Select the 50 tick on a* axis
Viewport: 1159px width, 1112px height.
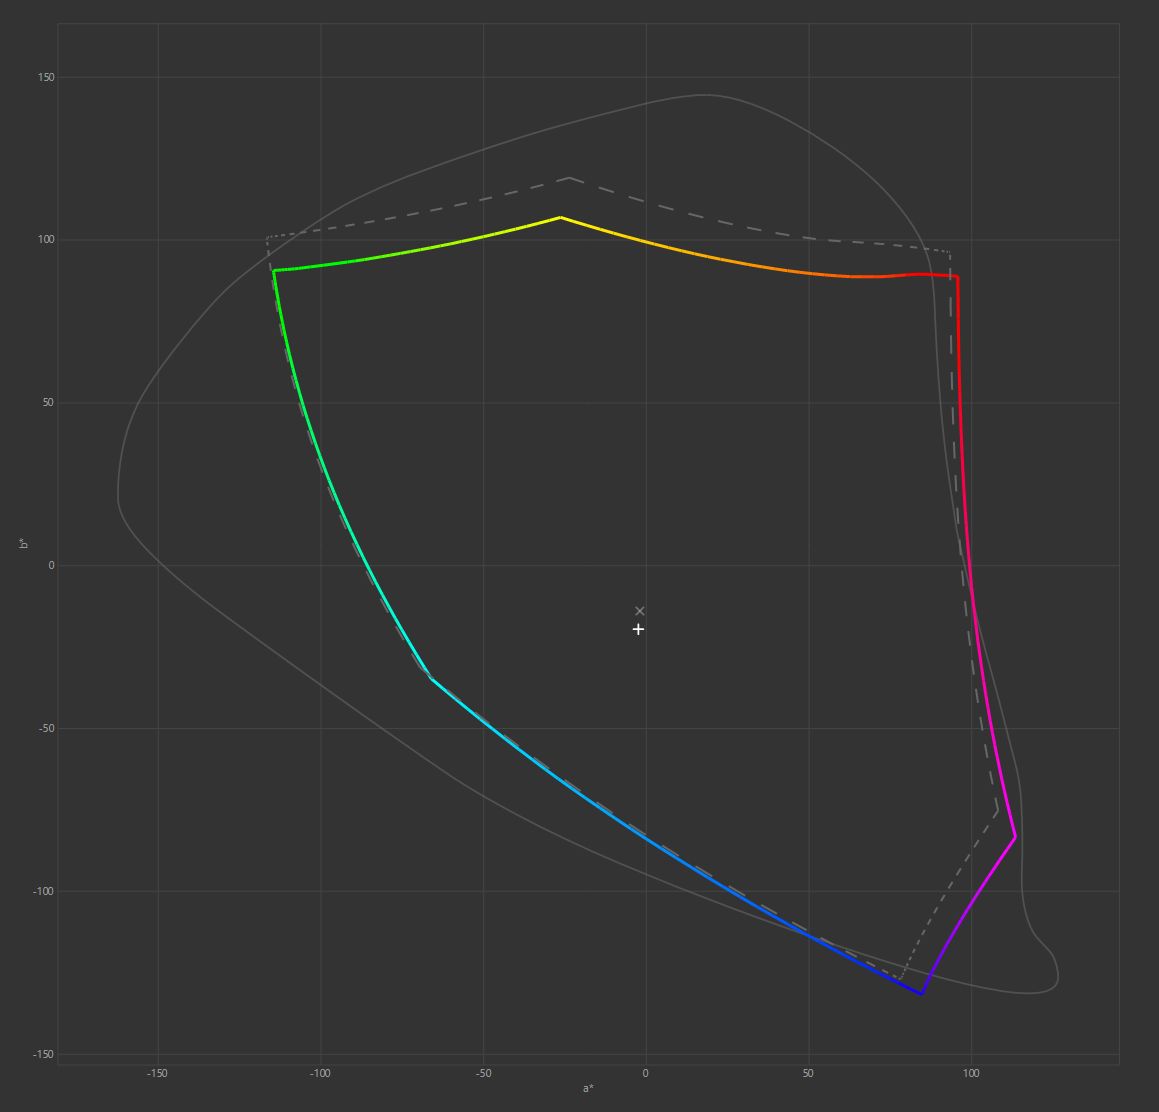tap(808, 1073)
